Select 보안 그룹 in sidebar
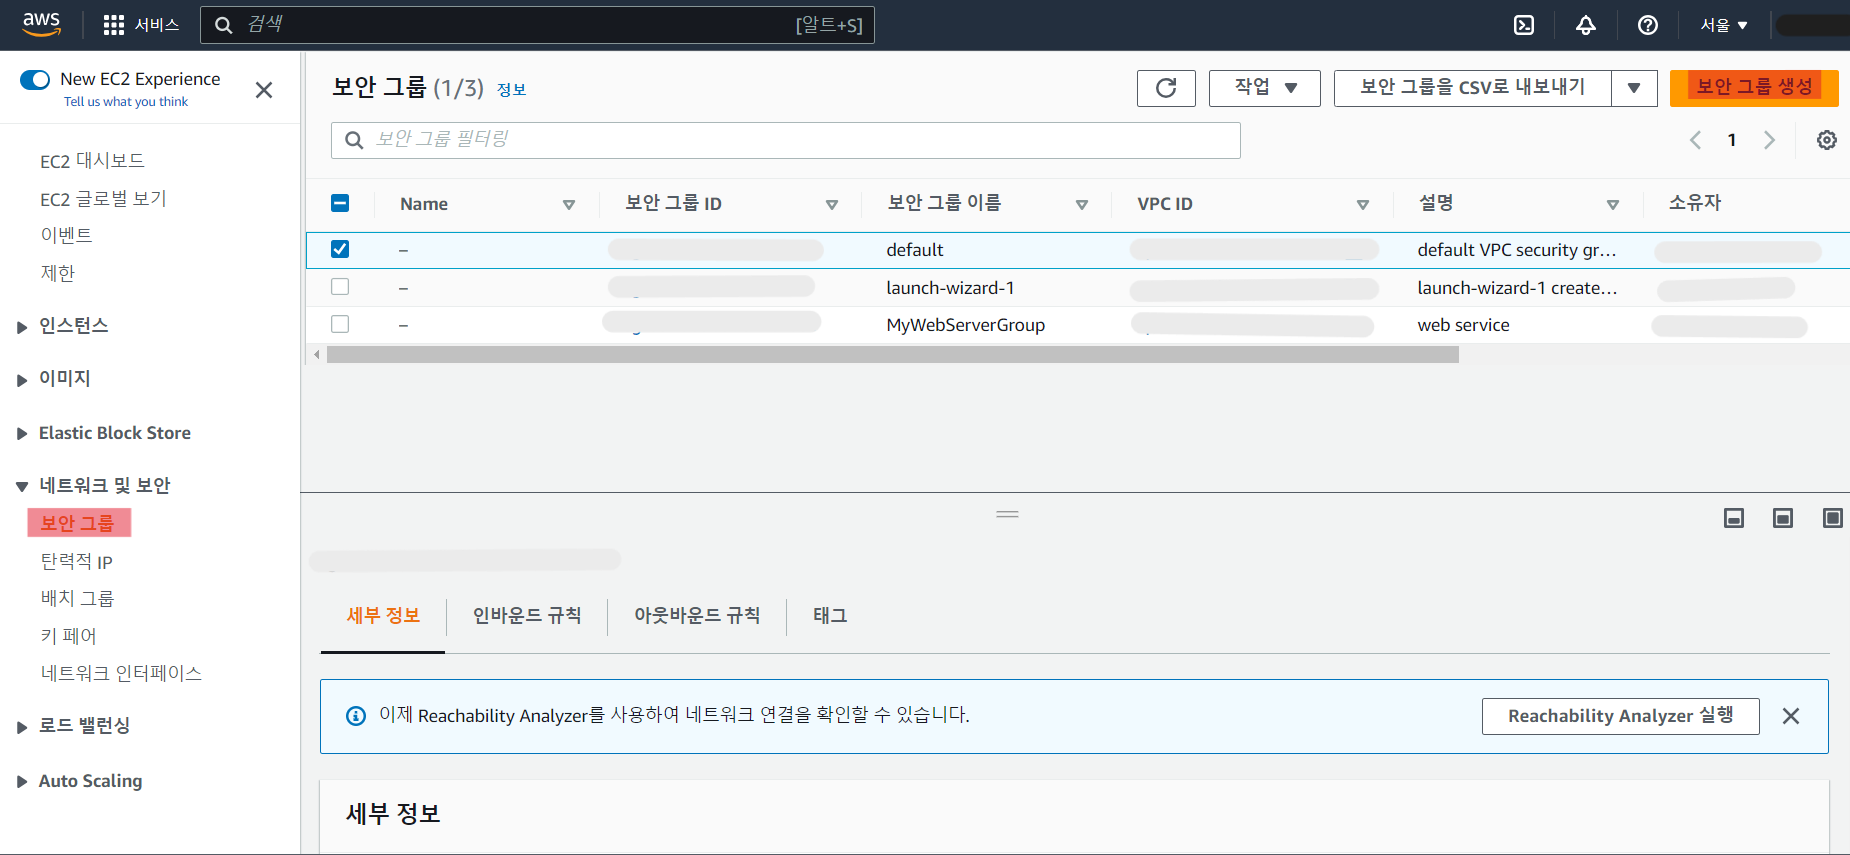1850x855 pixels. (78, 523)
